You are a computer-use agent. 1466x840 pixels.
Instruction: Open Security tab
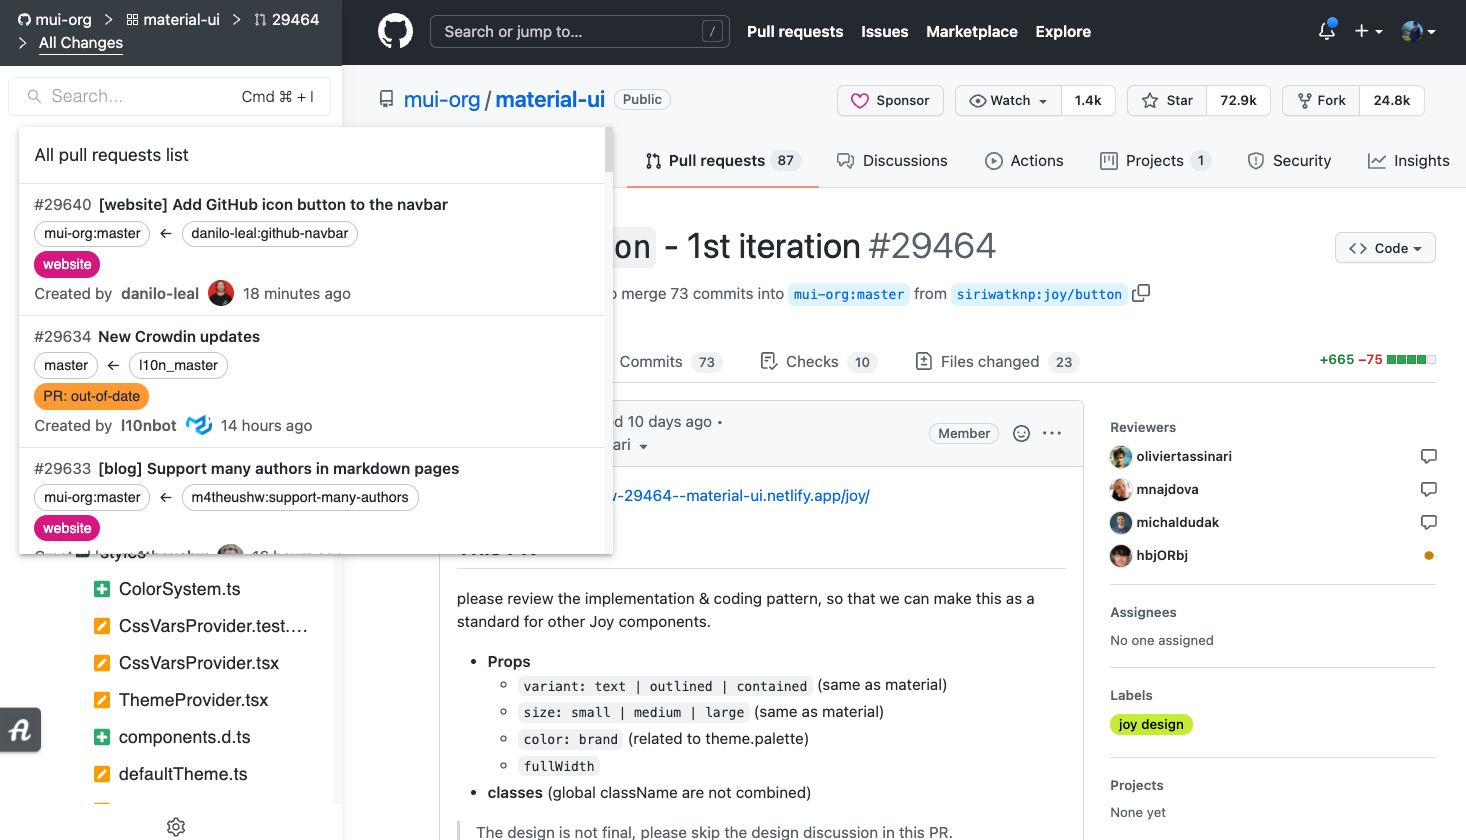(1289, 161)
